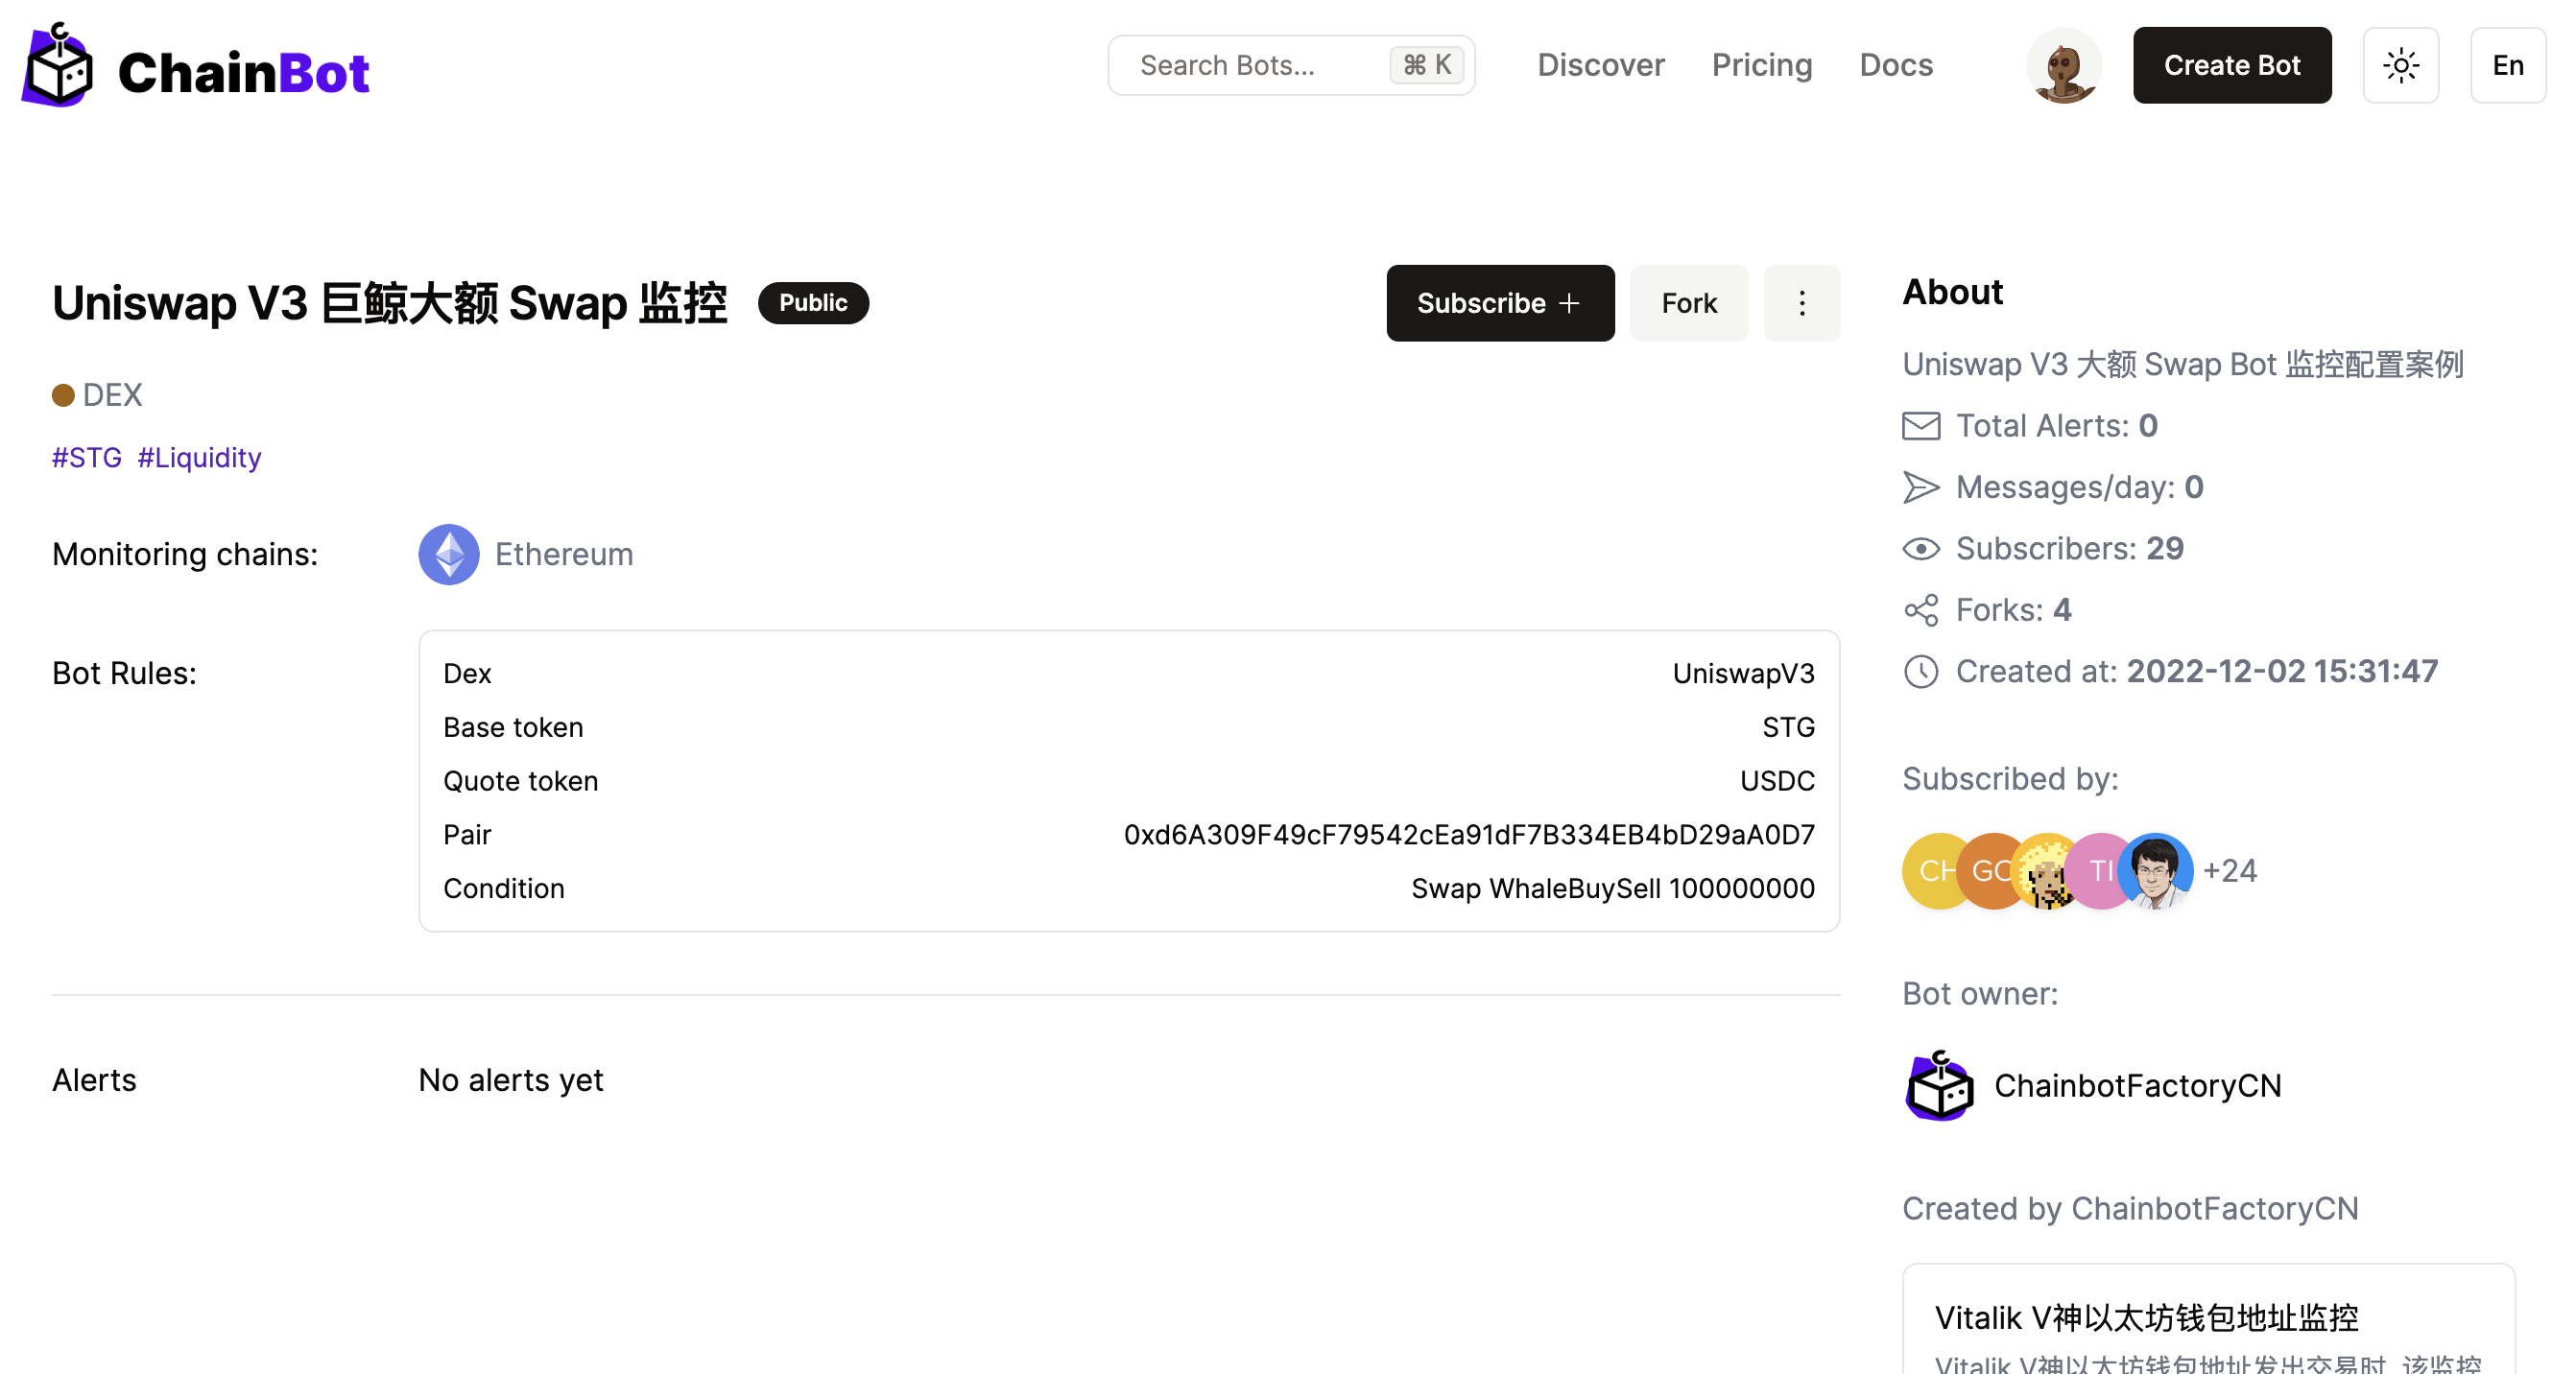Screen dimensions: 2576x1374
Task: Click the Ethereum chain icon
Action: (x=448, y=554)
